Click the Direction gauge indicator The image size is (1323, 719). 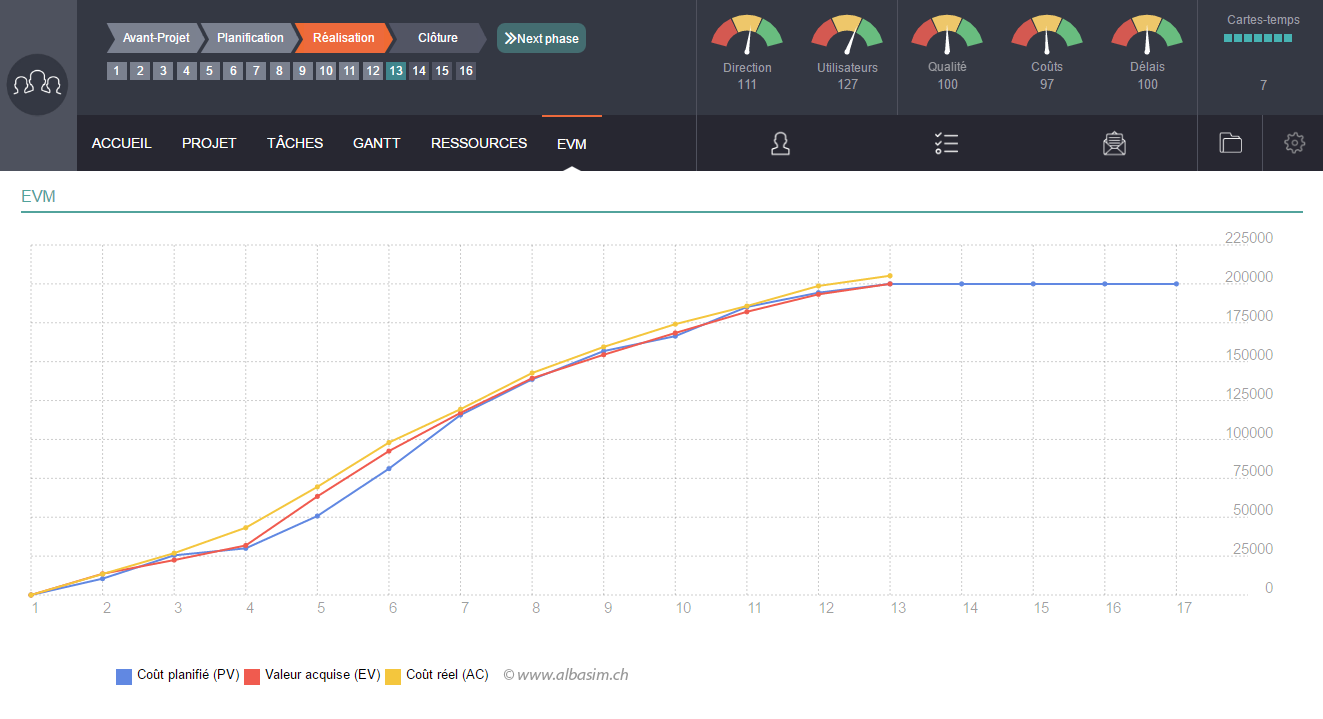[747, 35]
